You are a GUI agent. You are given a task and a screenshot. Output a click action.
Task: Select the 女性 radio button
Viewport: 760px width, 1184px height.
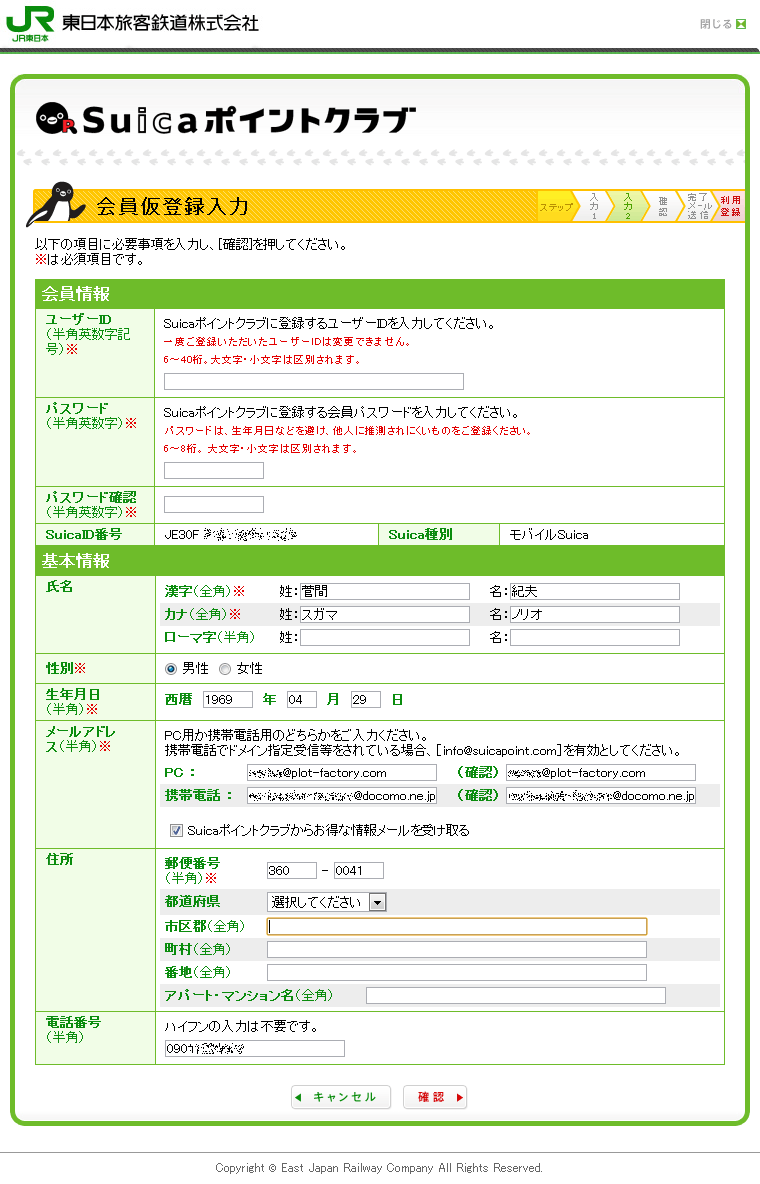224,669
